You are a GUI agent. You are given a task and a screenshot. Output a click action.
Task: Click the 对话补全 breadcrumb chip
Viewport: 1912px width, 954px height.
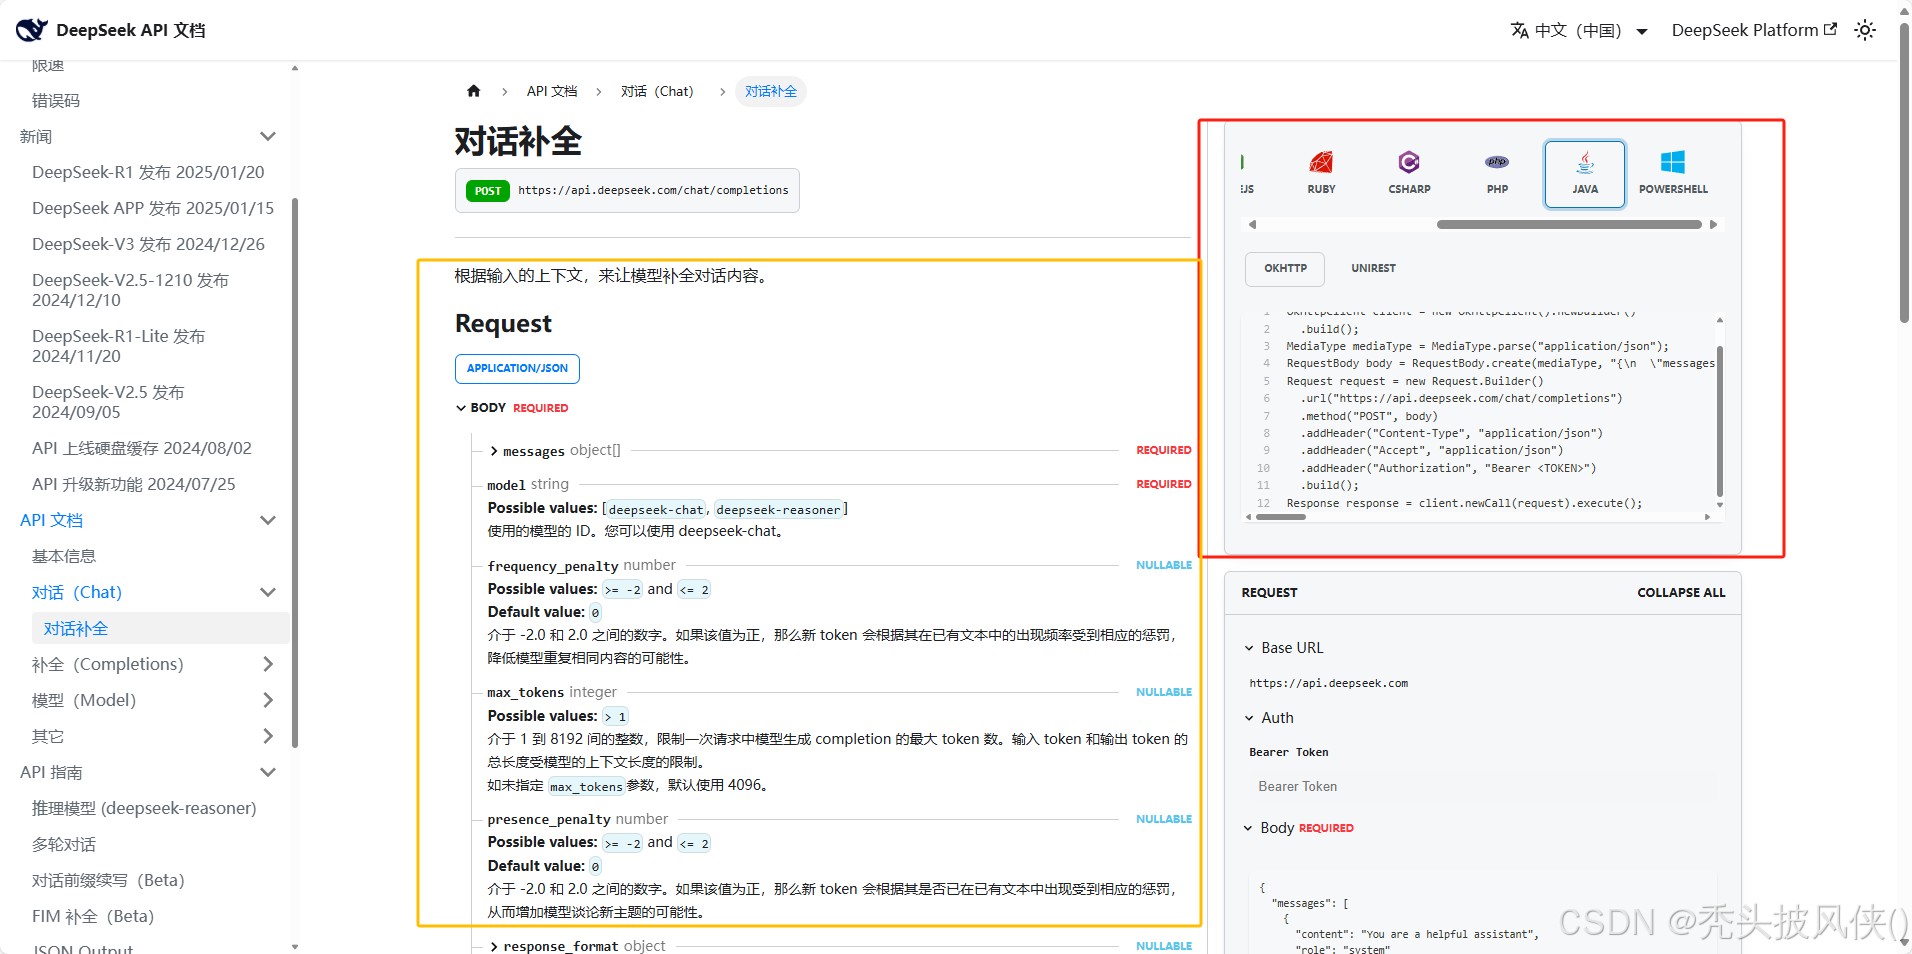point(771,91)
